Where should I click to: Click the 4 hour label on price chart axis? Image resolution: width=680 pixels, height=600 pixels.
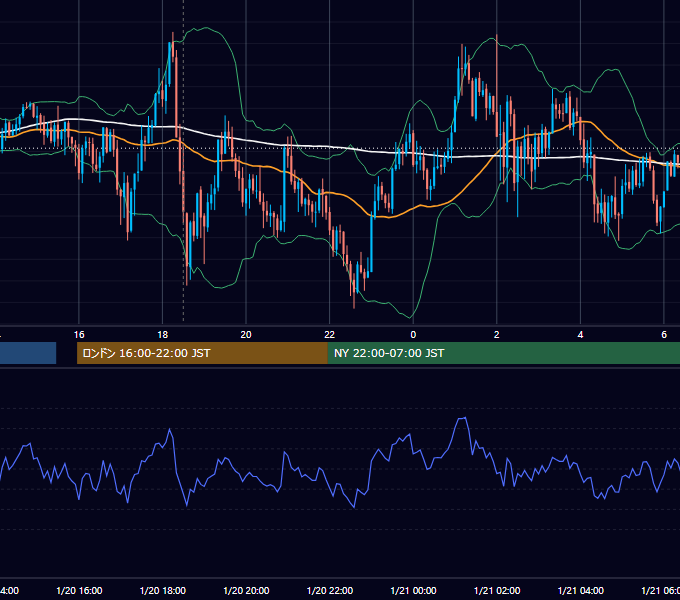[x=580, y=335]
